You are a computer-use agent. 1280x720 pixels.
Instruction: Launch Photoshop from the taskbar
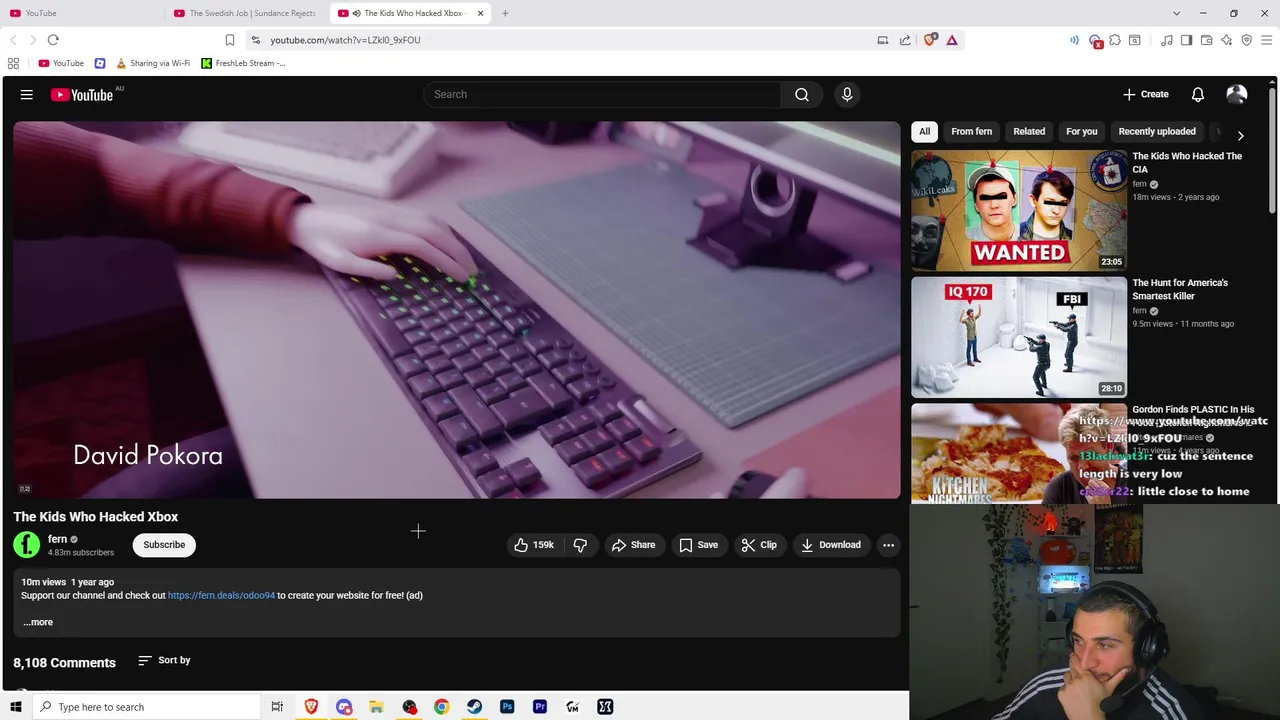pos(507,707)
